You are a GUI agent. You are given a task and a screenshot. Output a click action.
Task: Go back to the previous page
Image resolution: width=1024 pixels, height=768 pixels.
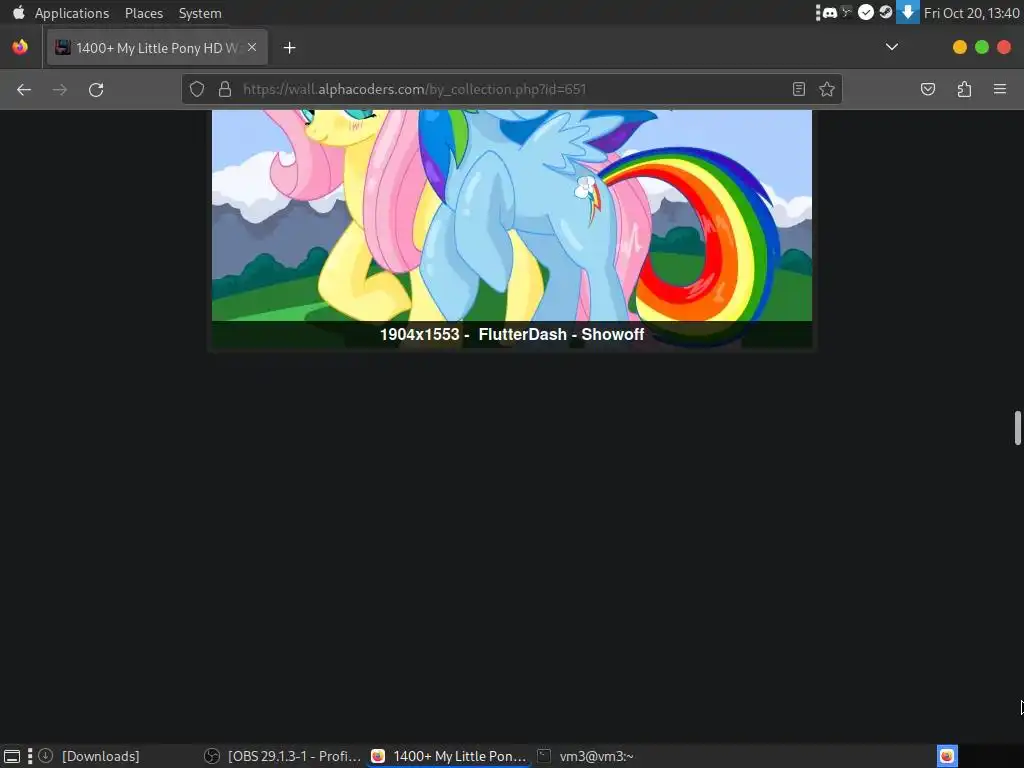pos(24,89)
